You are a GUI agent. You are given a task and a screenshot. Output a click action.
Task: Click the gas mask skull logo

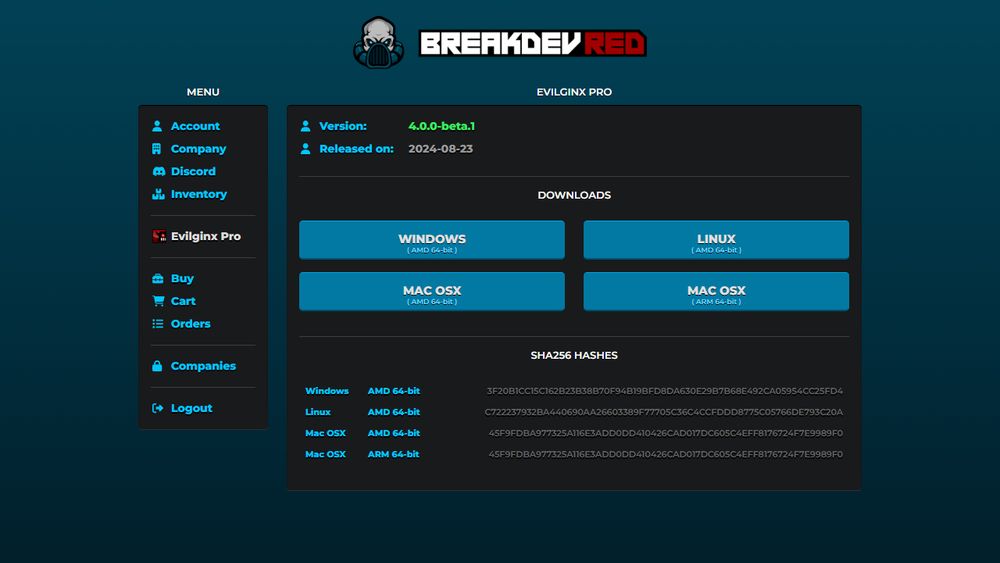(379, 42)
